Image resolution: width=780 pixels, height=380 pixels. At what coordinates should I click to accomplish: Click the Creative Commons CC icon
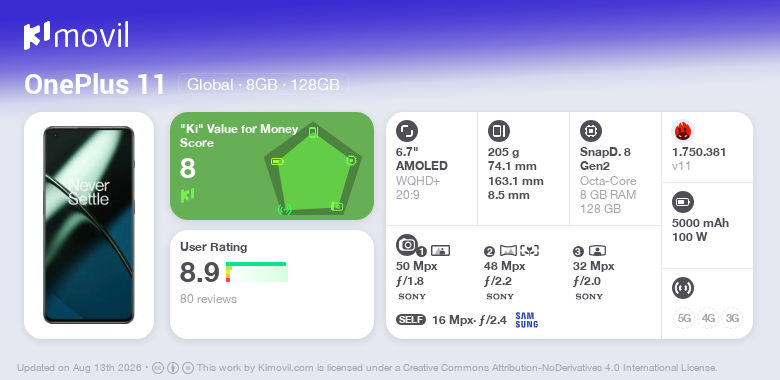158,368
